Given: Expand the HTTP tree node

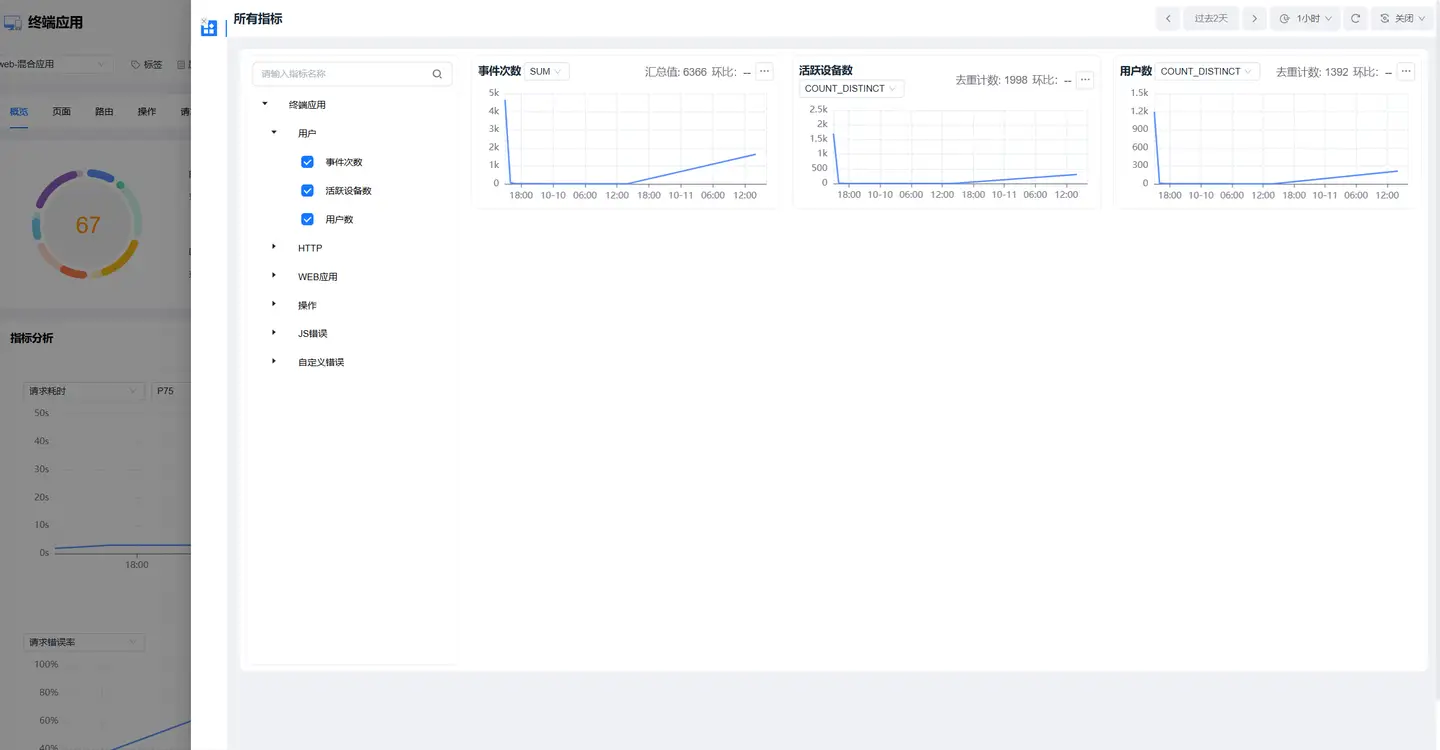Looking at the screenshot, I should (x=274, y=247).
